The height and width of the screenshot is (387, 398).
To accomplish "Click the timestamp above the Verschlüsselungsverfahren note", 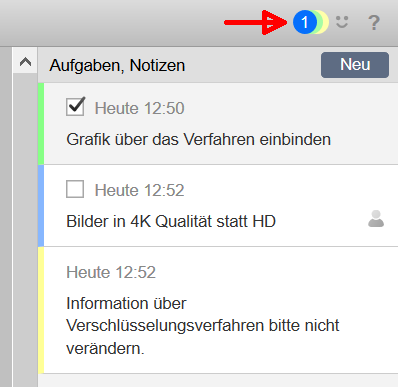I will tap(111, 272).
